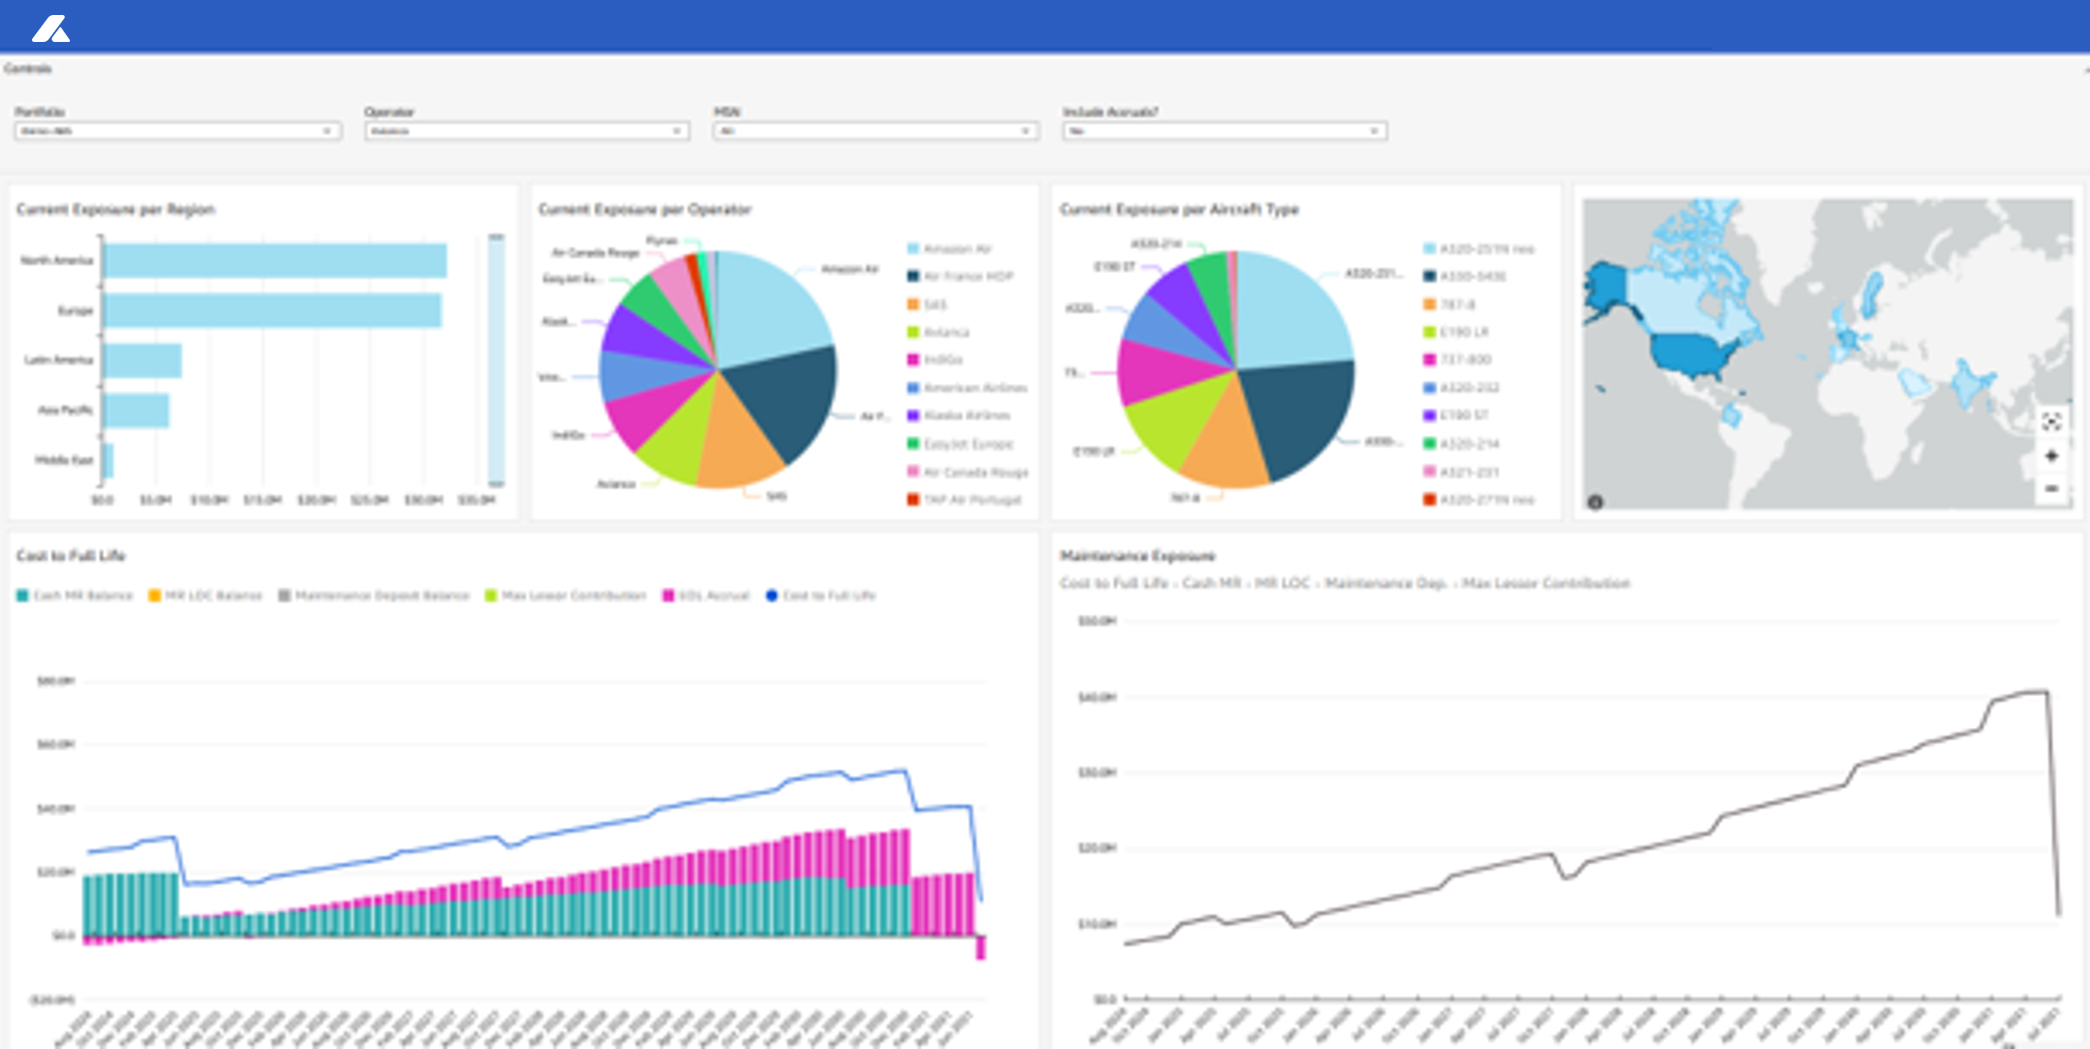Viewport: 2090px width, 1049px height.
Task: Click Current Exposure per Aircraft Type title
Action: (x=1179, y=209)
